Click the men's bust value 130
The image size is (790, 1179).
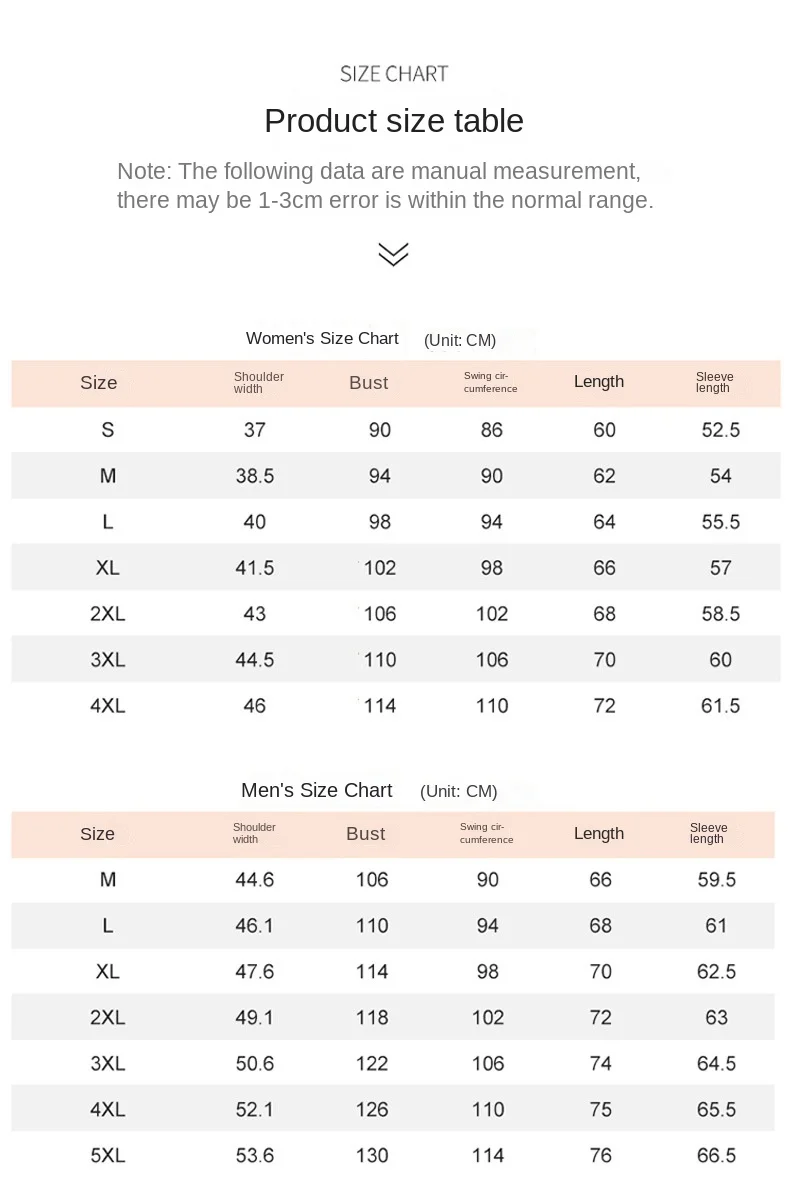click(372, 1156)
